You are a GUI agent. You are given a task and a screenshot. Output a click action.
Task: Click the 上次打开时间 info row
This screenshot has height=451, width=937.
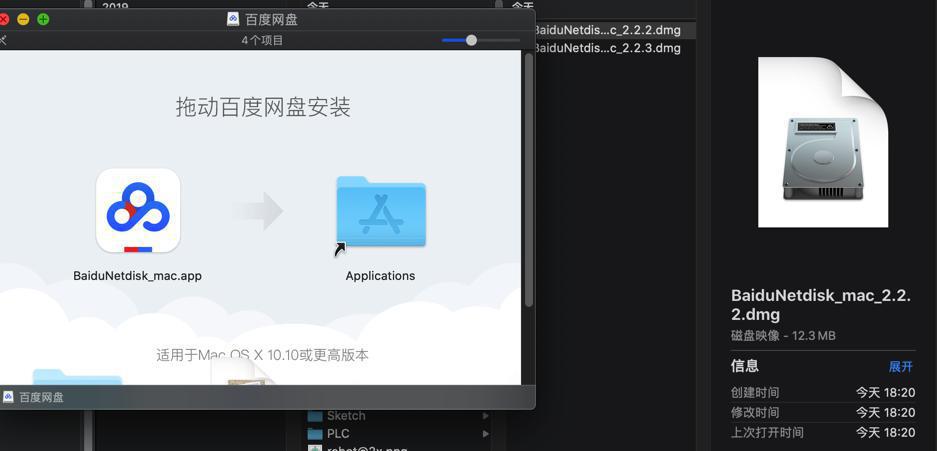click(823, 432)
